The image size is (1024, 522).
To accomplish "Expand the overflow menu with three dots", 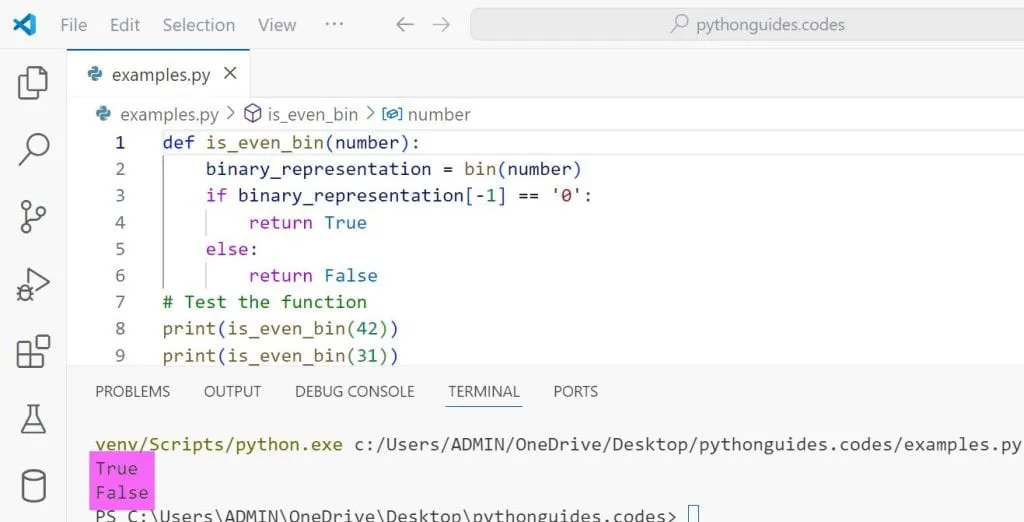I will [334, 25].
